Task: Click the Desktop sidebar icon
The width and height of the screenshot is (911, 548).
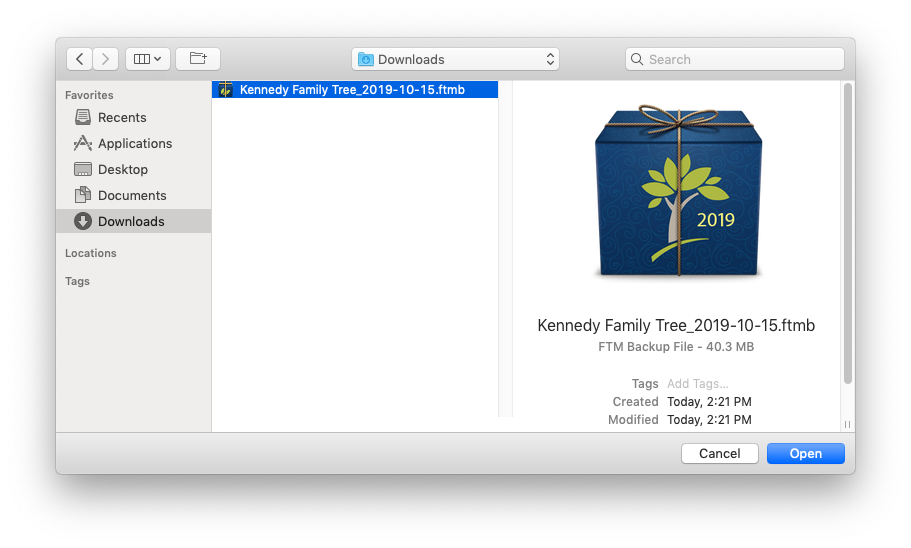Action: pos(83,169)
